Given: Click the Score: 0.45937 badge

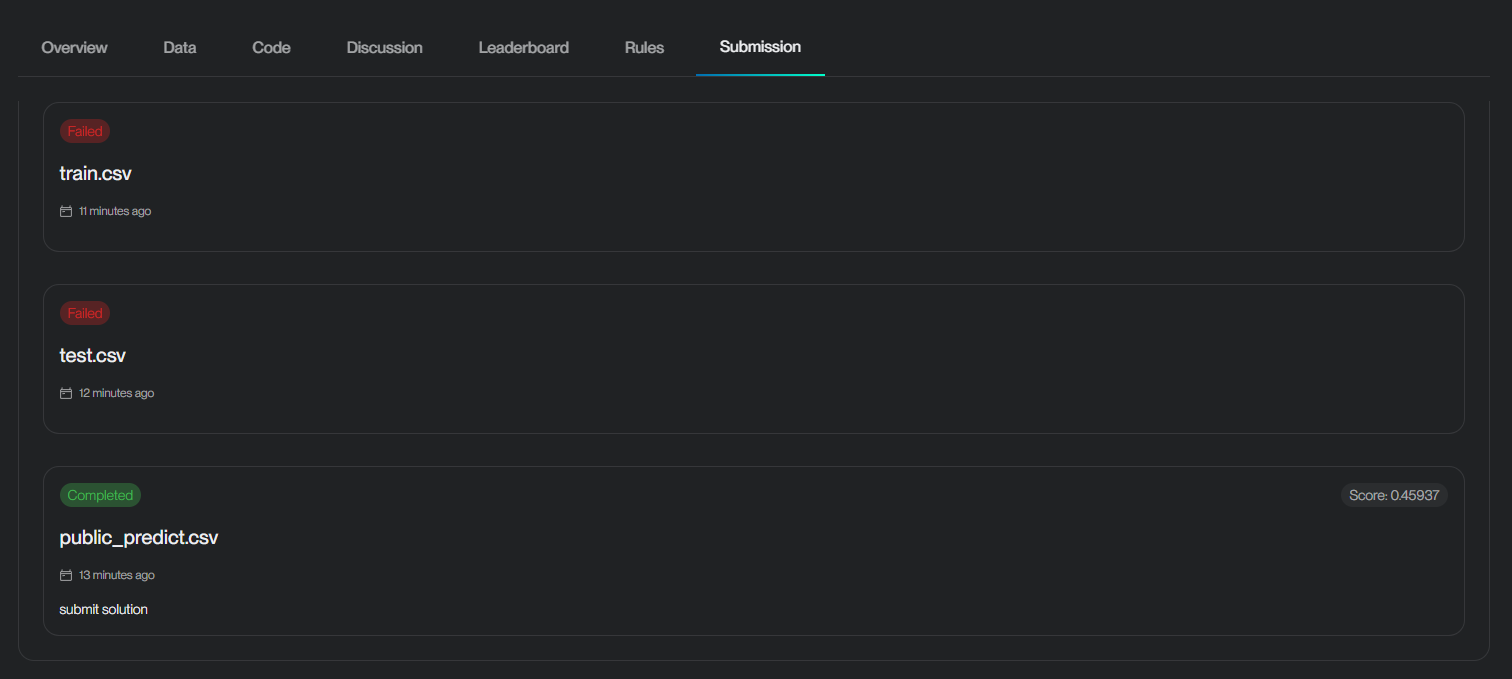Looking at the screenshot, I should click(1394, 494).
